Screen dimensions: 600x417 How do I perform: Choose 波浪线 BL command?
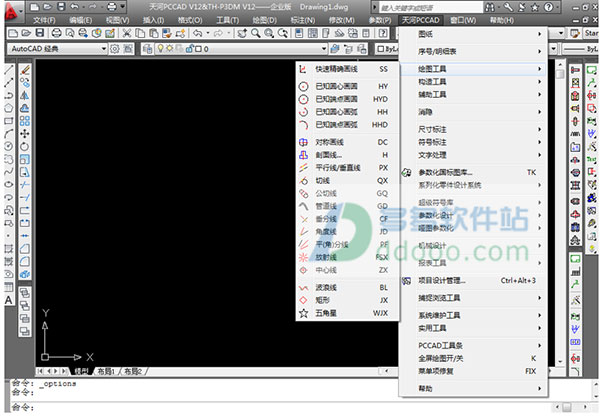tap(347, 288)
